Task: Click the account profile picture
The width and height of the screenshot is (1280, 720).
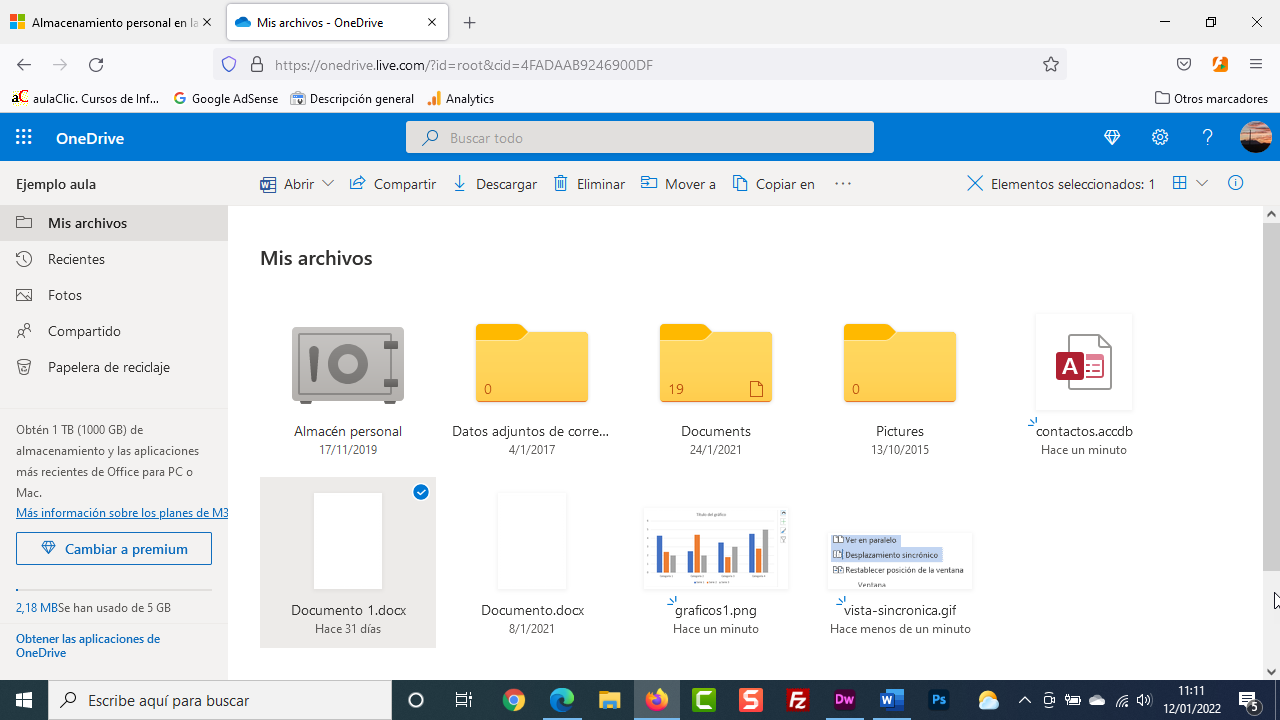Action: (x=1256, y=137)
